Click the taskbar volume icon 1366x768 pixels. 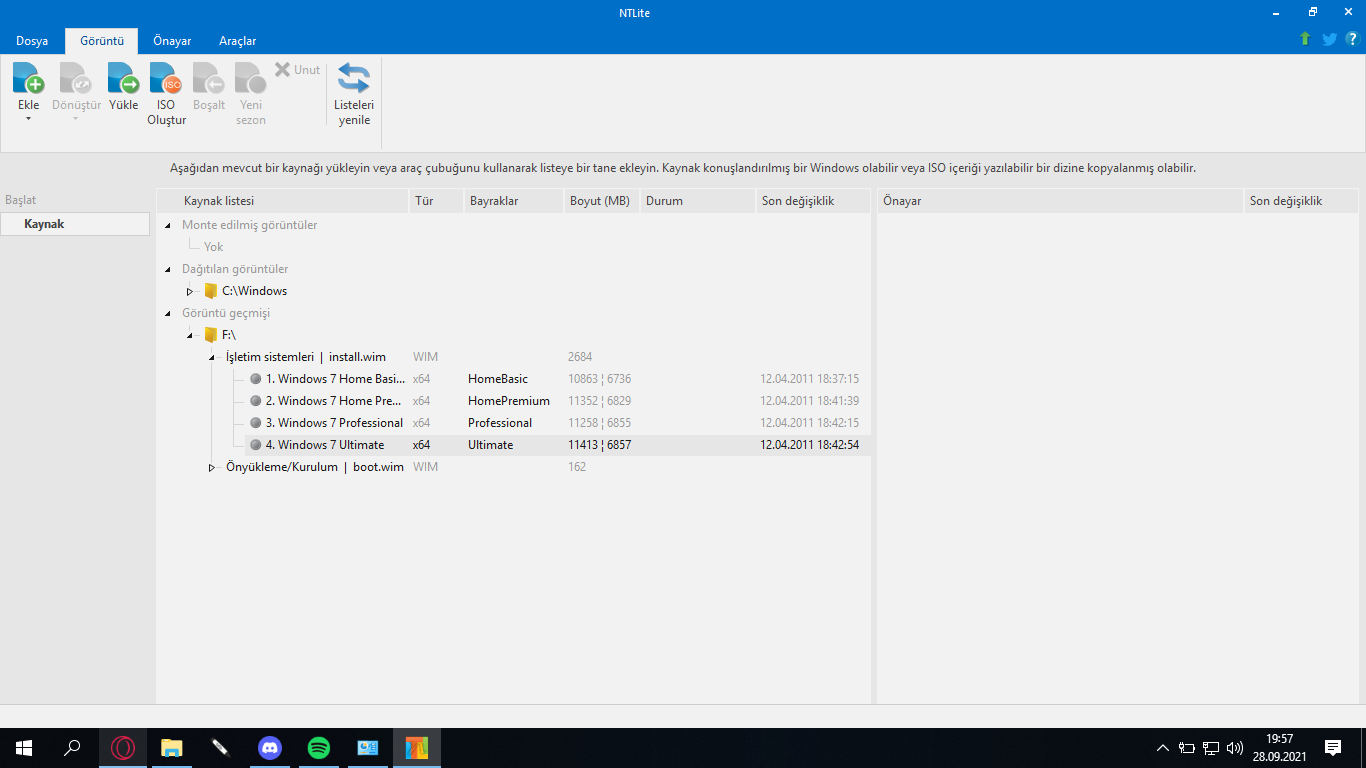click(x=1235, y=748)
